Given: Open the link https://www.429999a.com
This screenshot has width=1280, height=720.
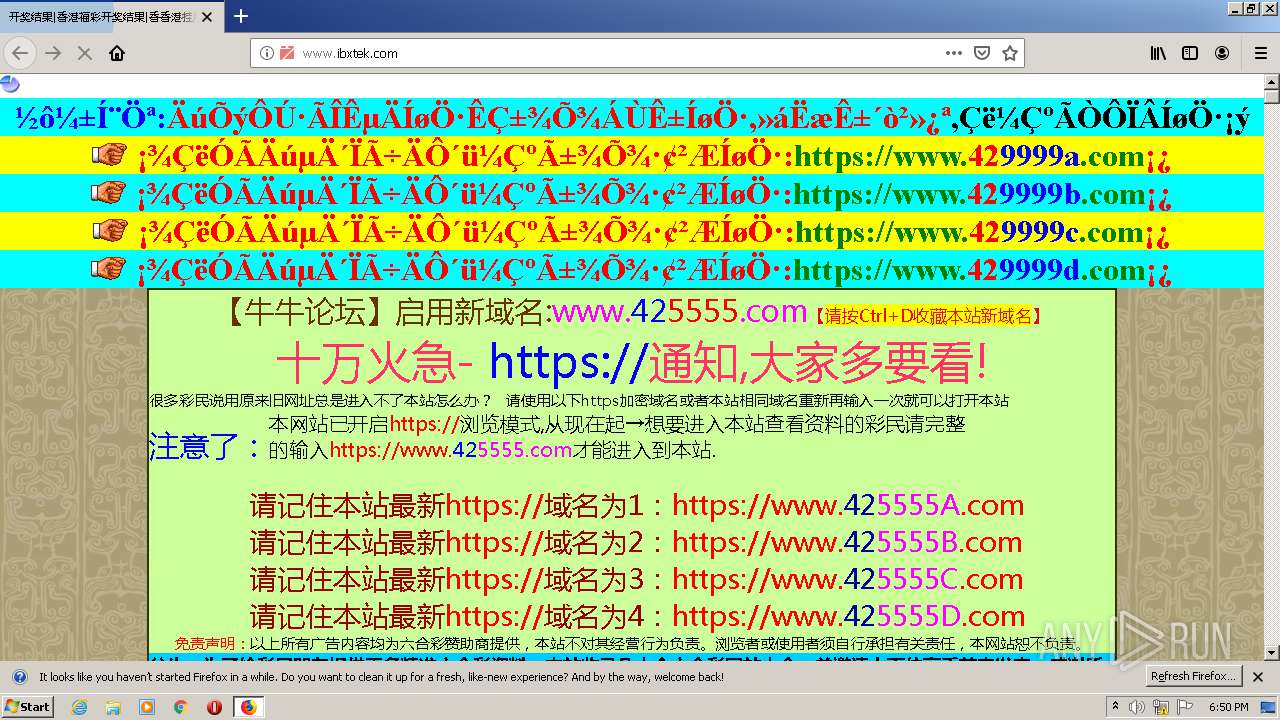Looking at the screenshot, I should tap(969, 157).
